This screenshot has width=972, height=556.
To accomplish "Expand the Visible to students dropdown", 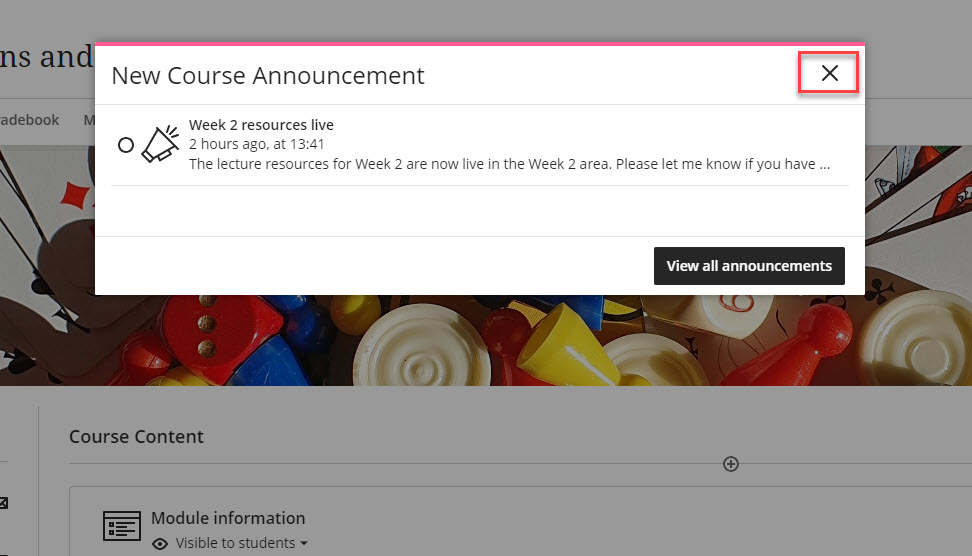I will 242,543.
